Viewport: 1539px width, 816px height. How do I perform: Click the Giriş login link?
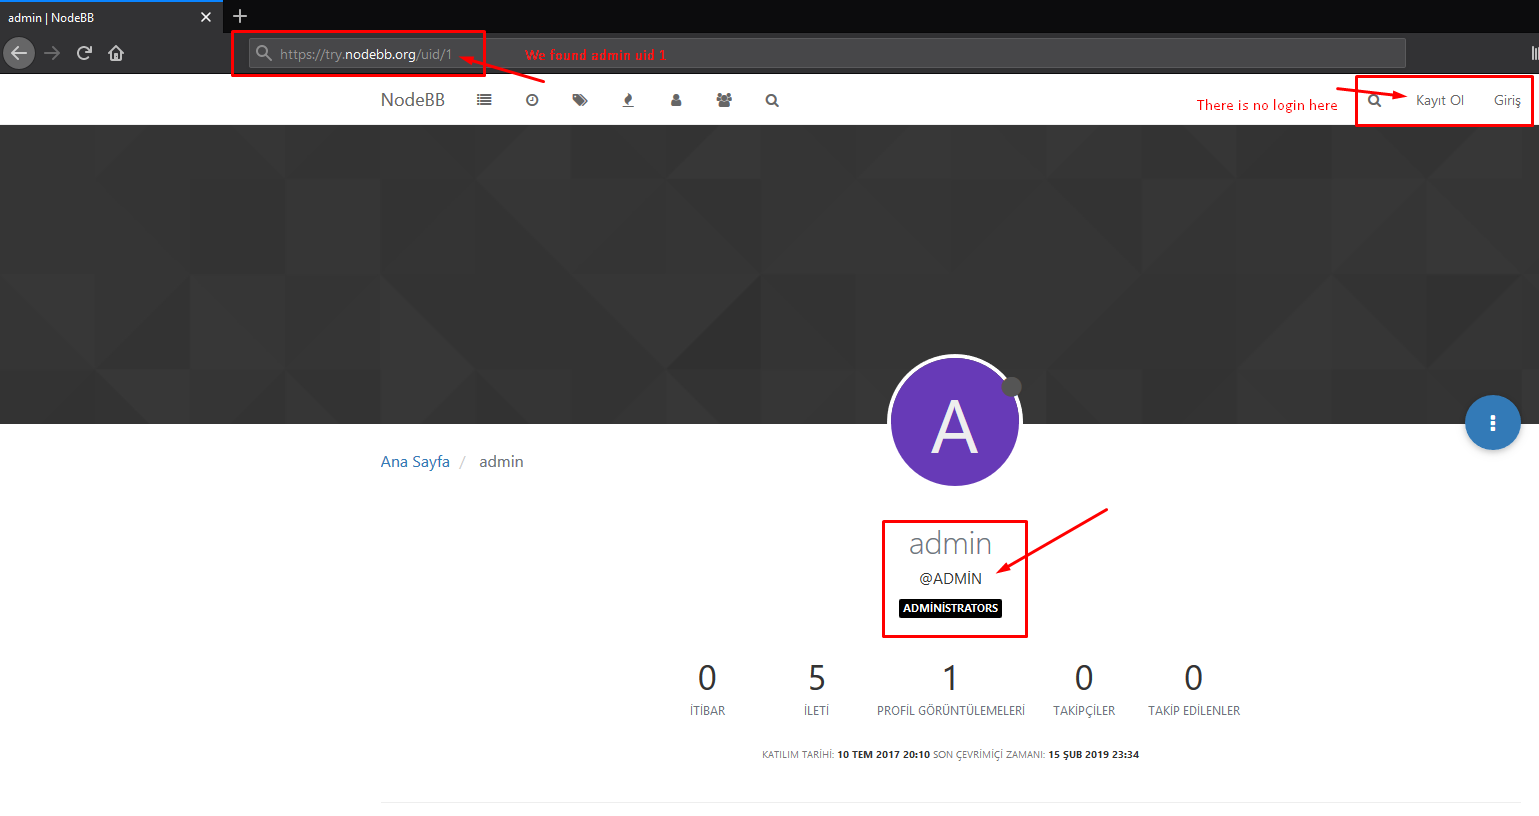(x=1507, y=100)
